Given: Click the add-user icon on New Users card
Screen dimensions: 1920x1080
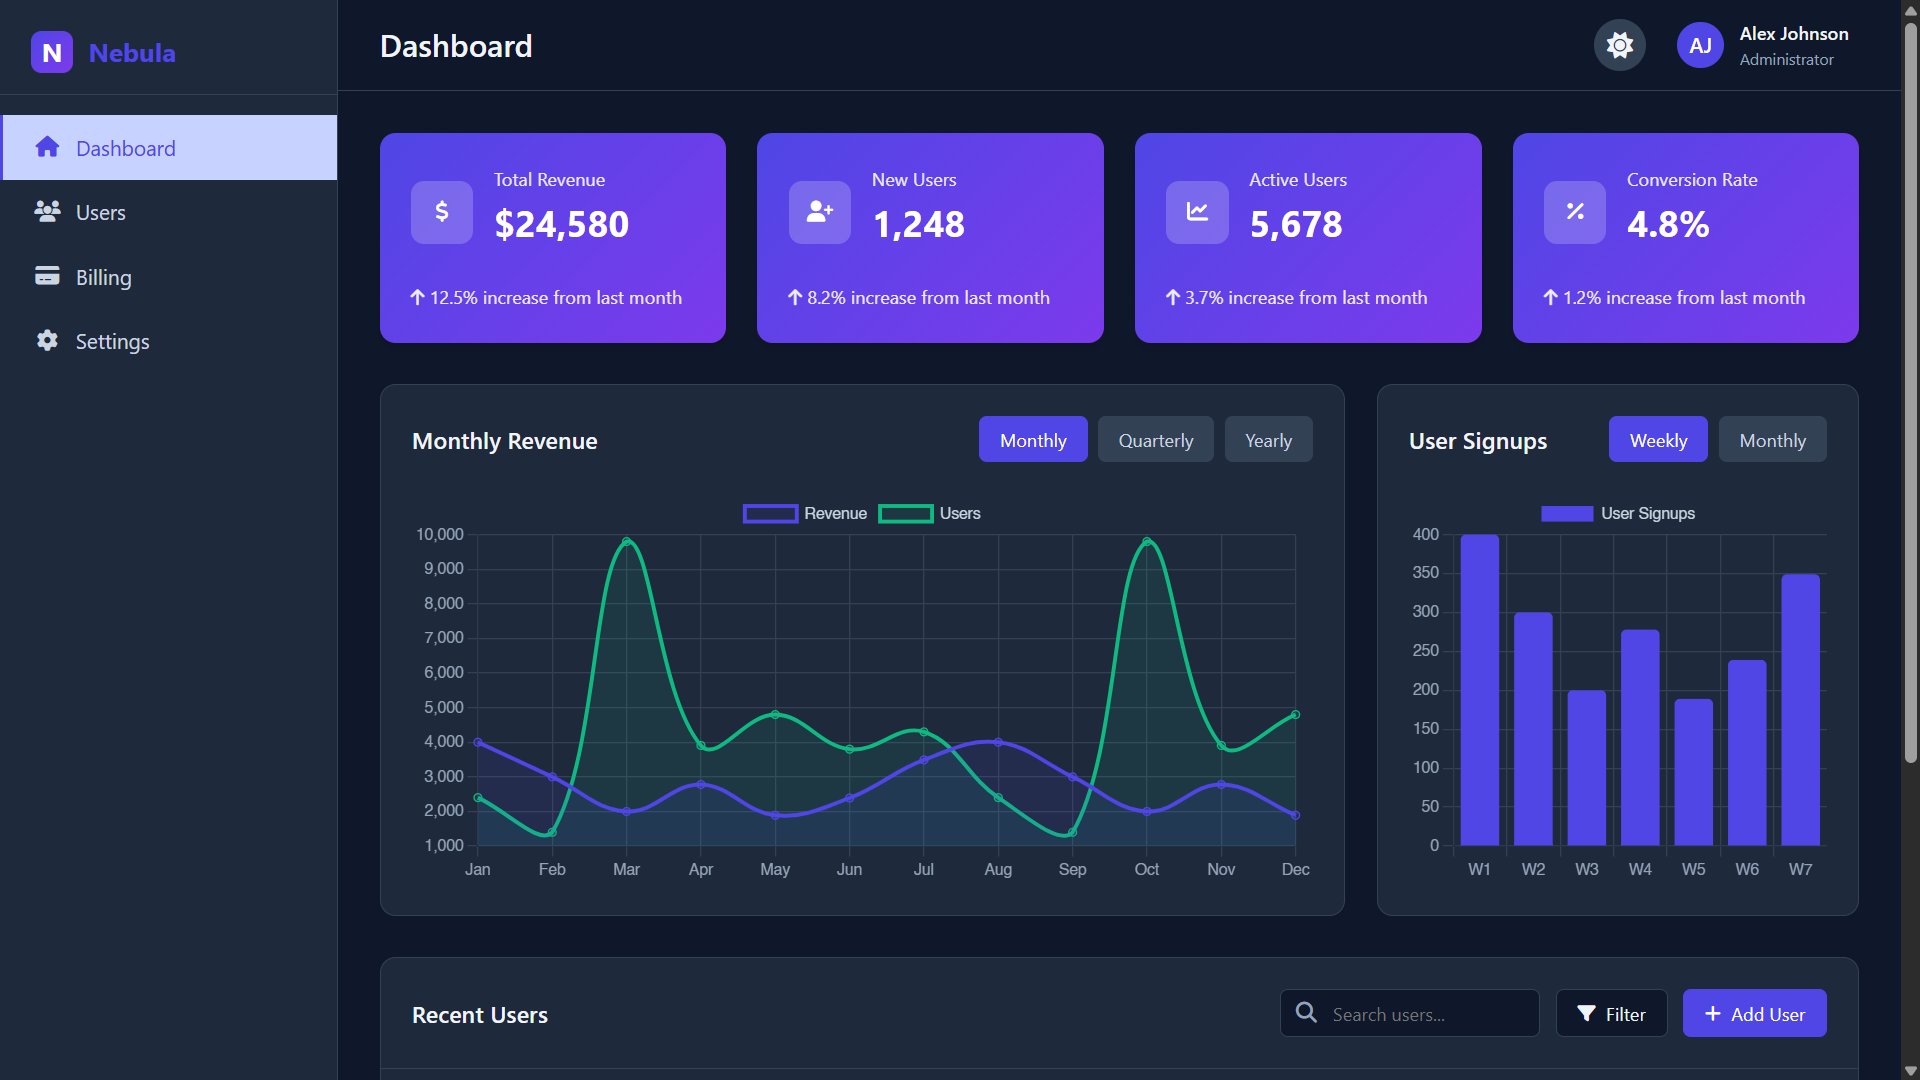Looking at the screenshot, I should tap(819, 212).
